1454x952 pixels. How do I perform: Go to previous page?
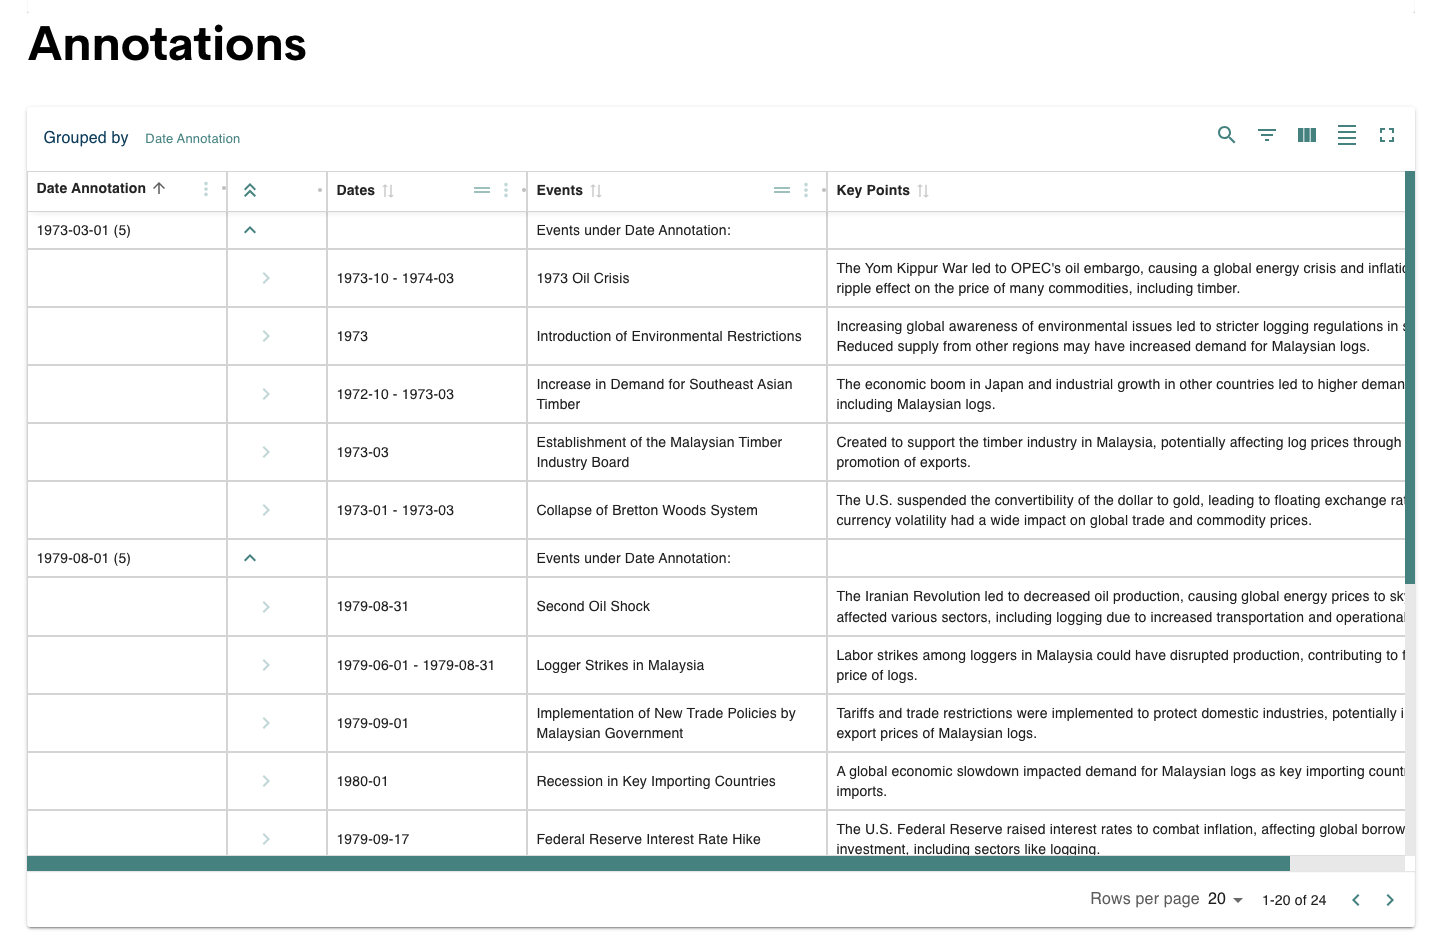tap(1356, 900)
